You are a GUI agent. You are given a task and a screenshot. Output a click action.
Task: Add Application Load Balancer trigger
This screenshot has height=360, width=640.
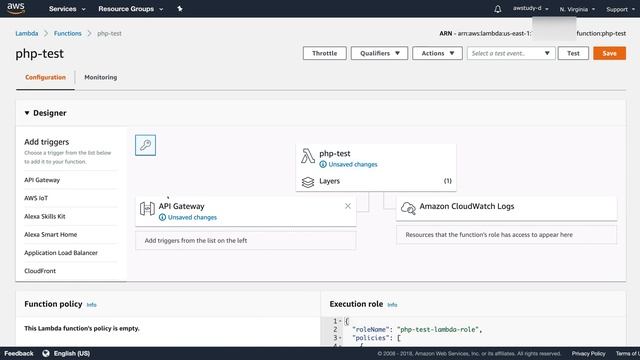pyautogui.click(x=61, y=253)
